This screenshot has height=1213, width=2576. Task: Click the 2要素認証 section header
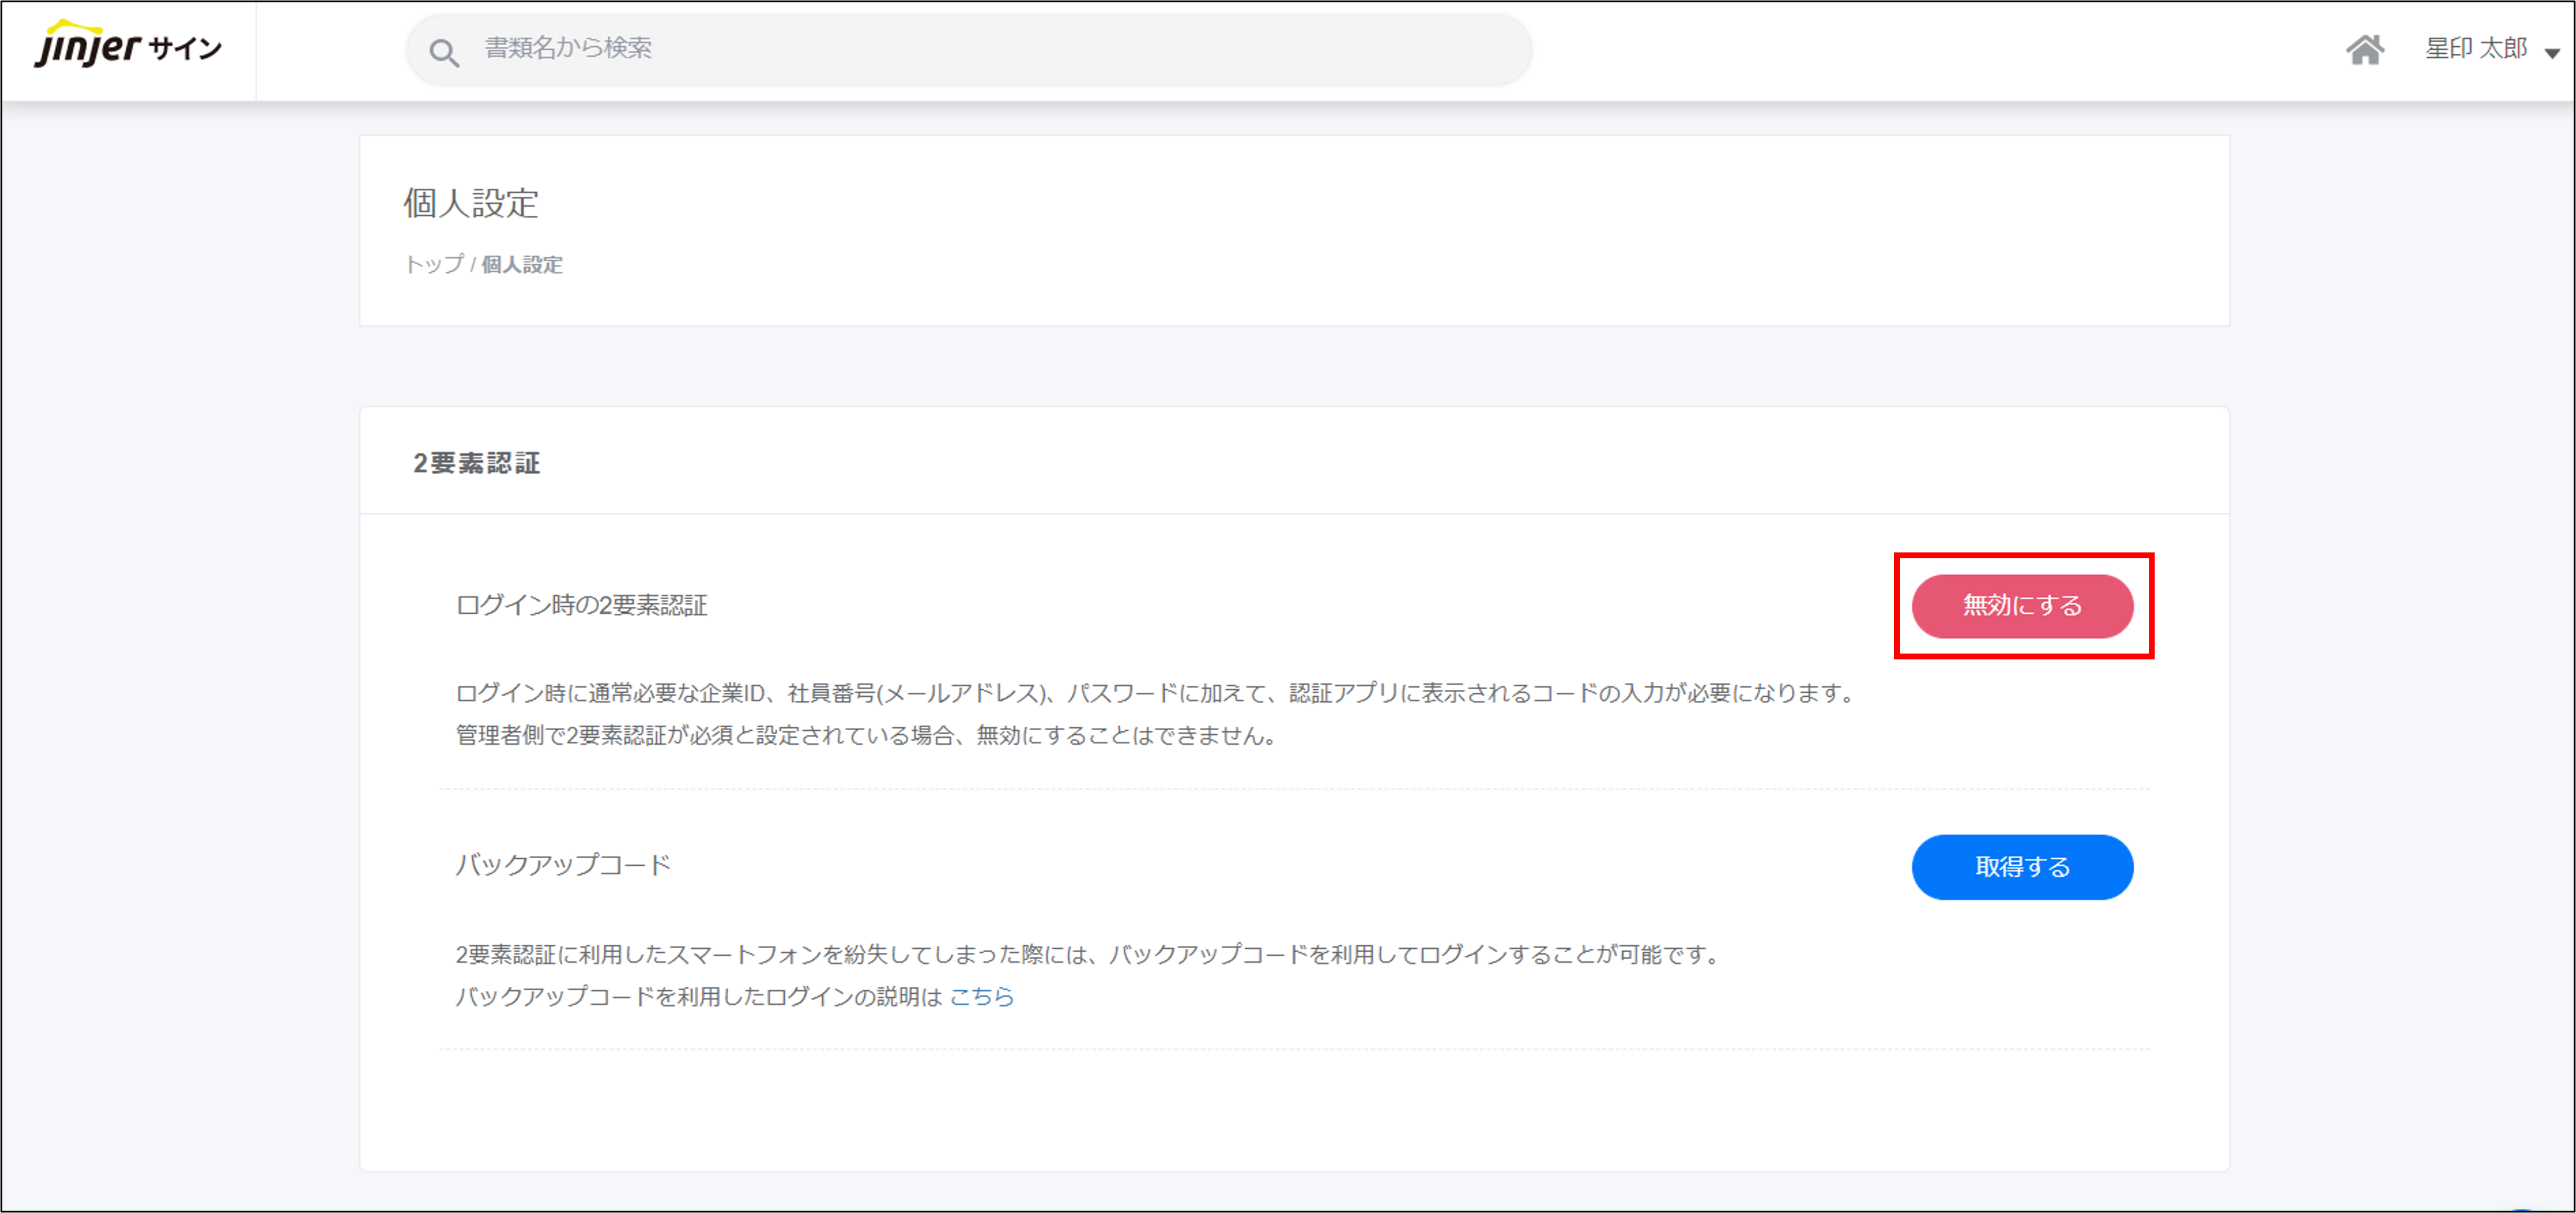(476, 463)
